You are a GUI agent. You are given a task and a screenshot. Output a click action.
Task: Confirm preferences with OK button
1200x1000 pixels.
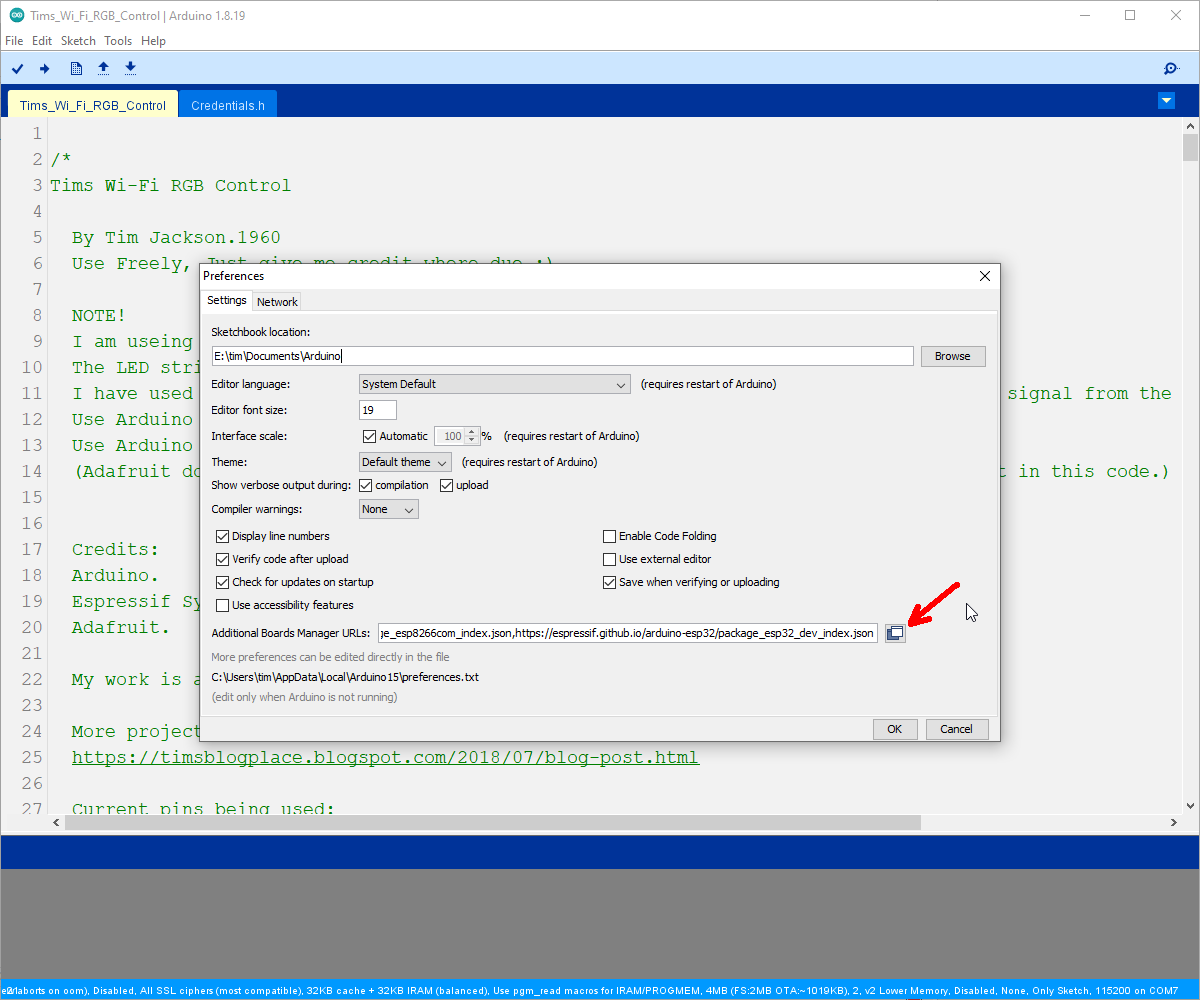tap(894, 729)
